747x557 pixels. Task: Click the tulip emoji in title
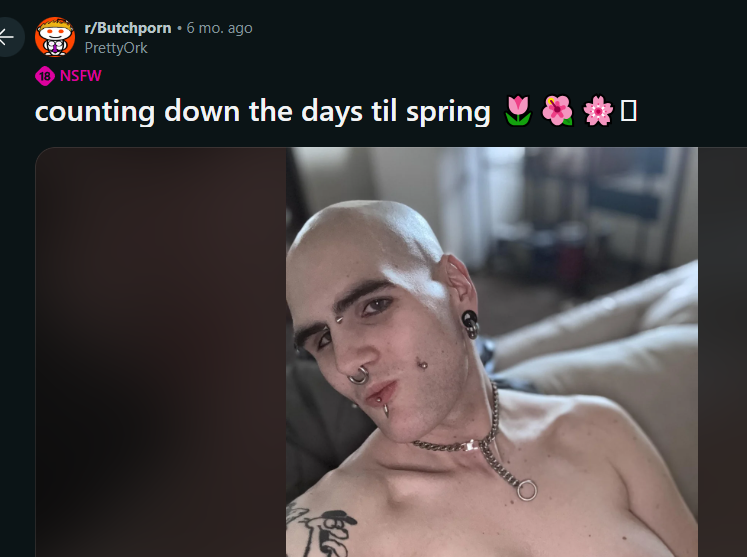click(518, 111)
